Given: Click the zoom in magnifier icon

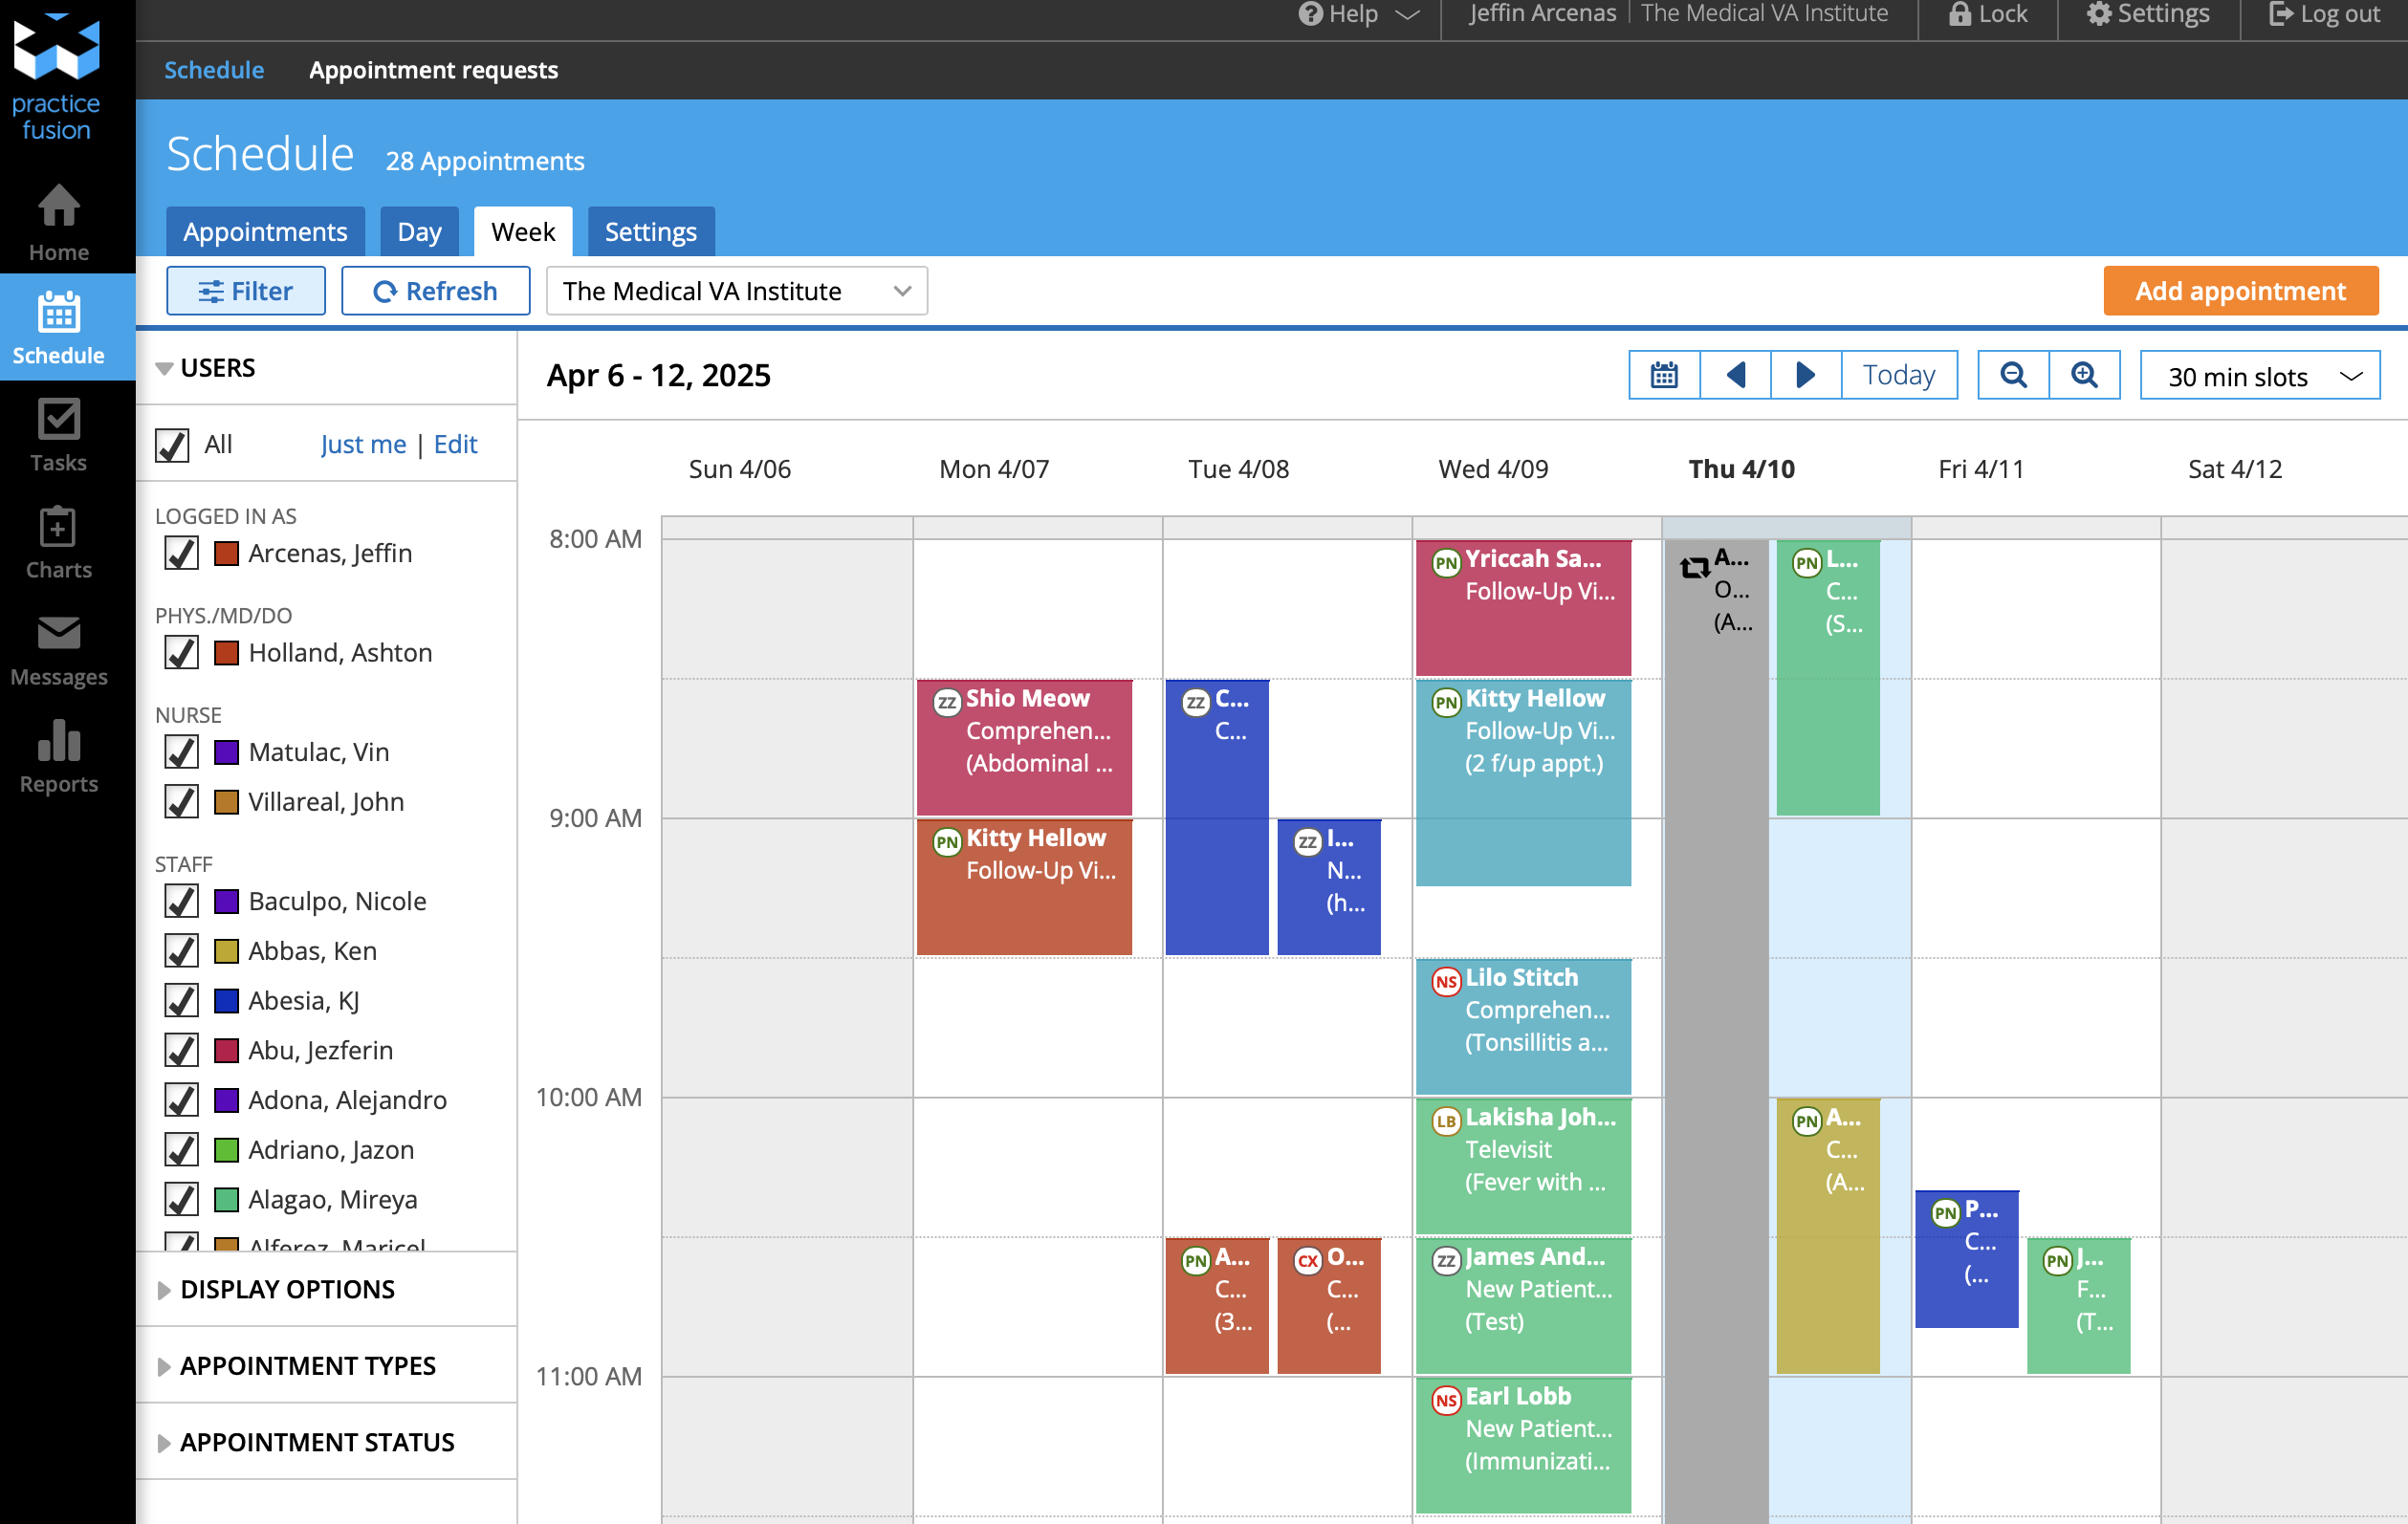Looking at the screenshot, I should point(2084,375).
